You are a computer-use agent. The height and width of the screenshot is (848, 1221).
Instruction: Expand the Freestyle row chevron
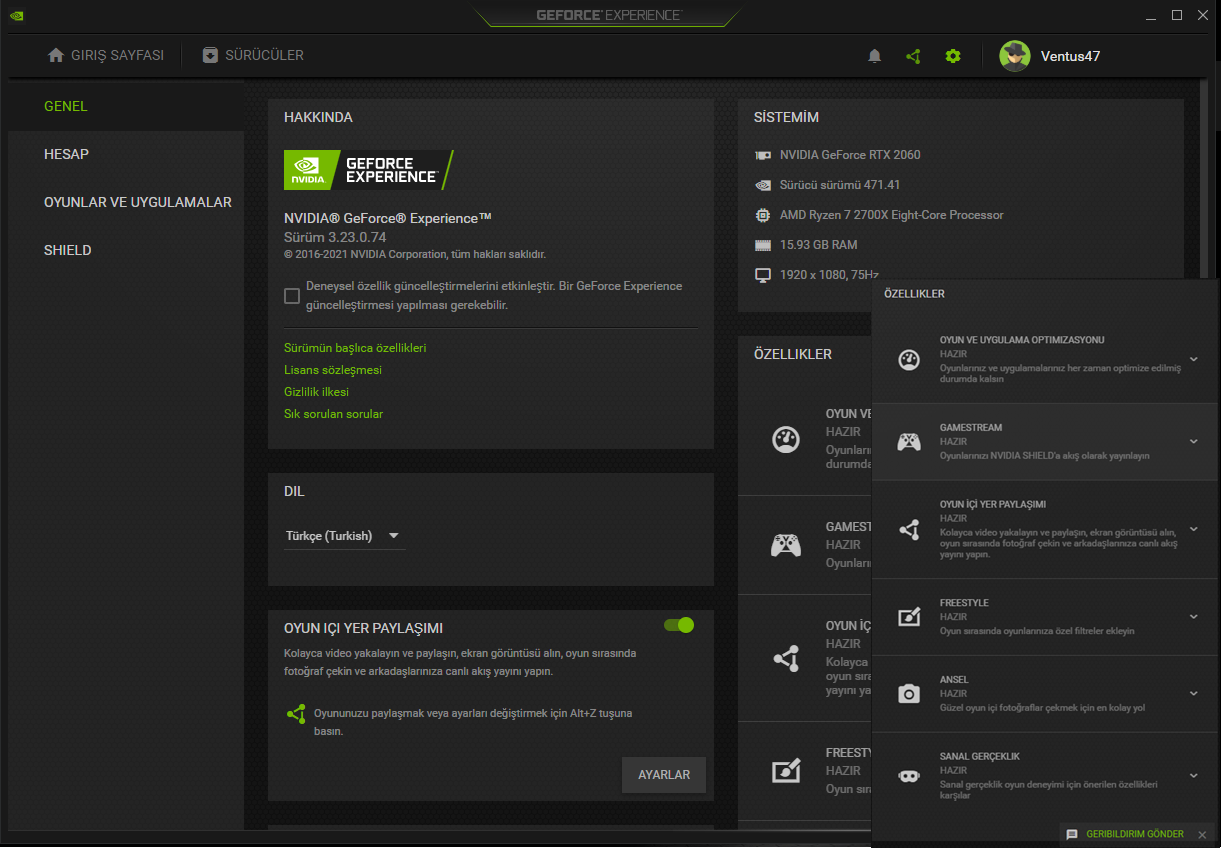(x=1193, y=617)
